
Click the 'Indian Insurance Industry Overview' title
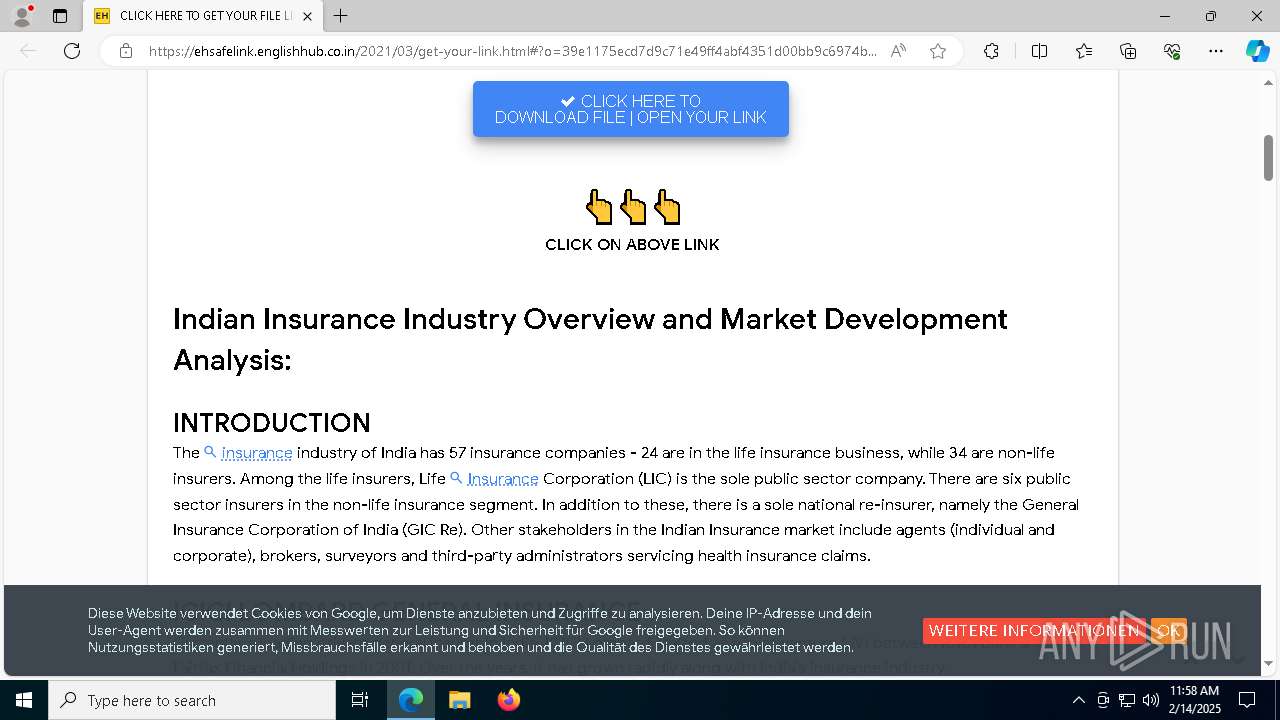pos(590,339)
